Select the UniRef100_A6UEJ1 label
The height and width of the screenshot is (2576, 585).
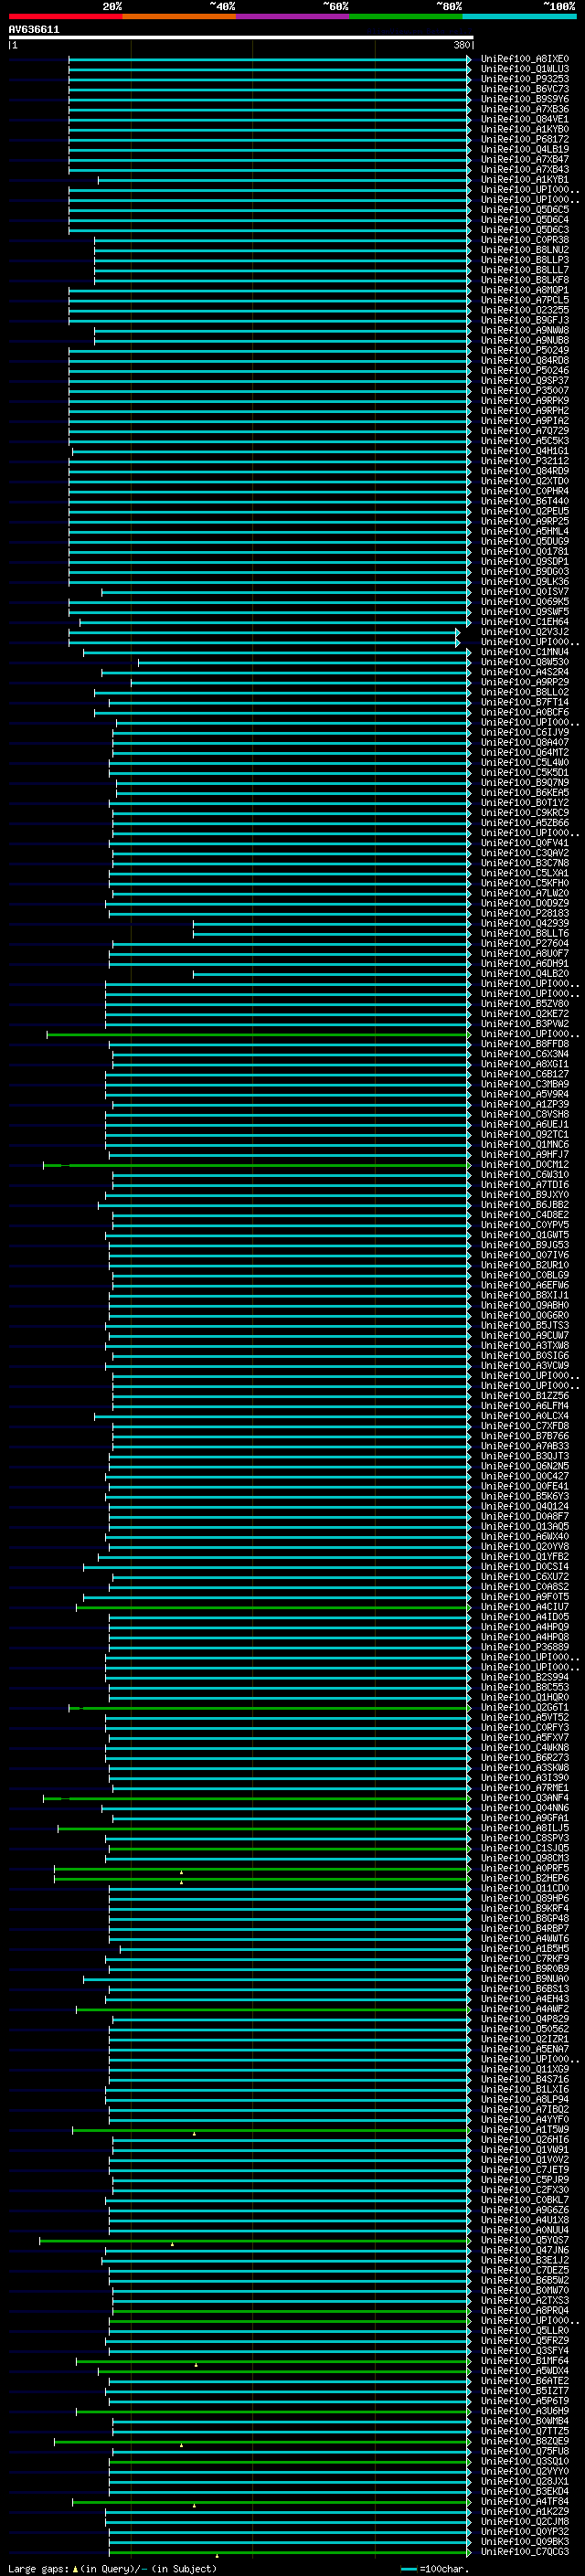pos(524,1124)
